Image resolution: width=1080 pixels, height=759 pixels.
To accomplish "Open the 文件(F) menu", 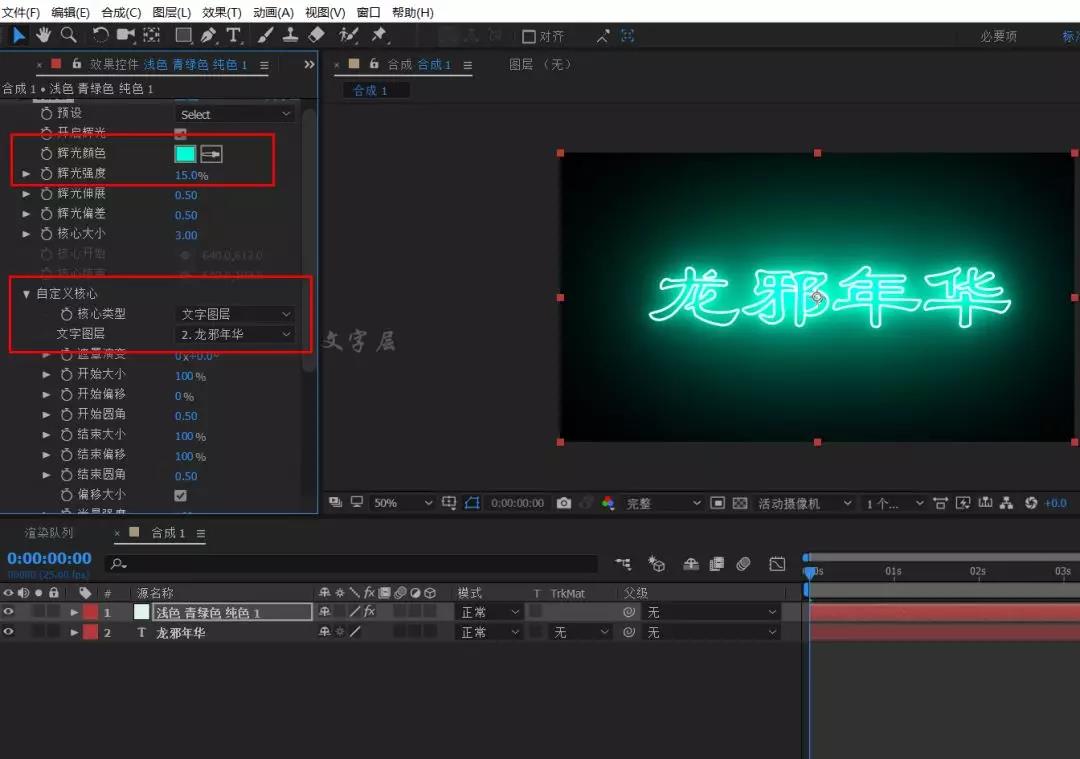I will 21,12.
